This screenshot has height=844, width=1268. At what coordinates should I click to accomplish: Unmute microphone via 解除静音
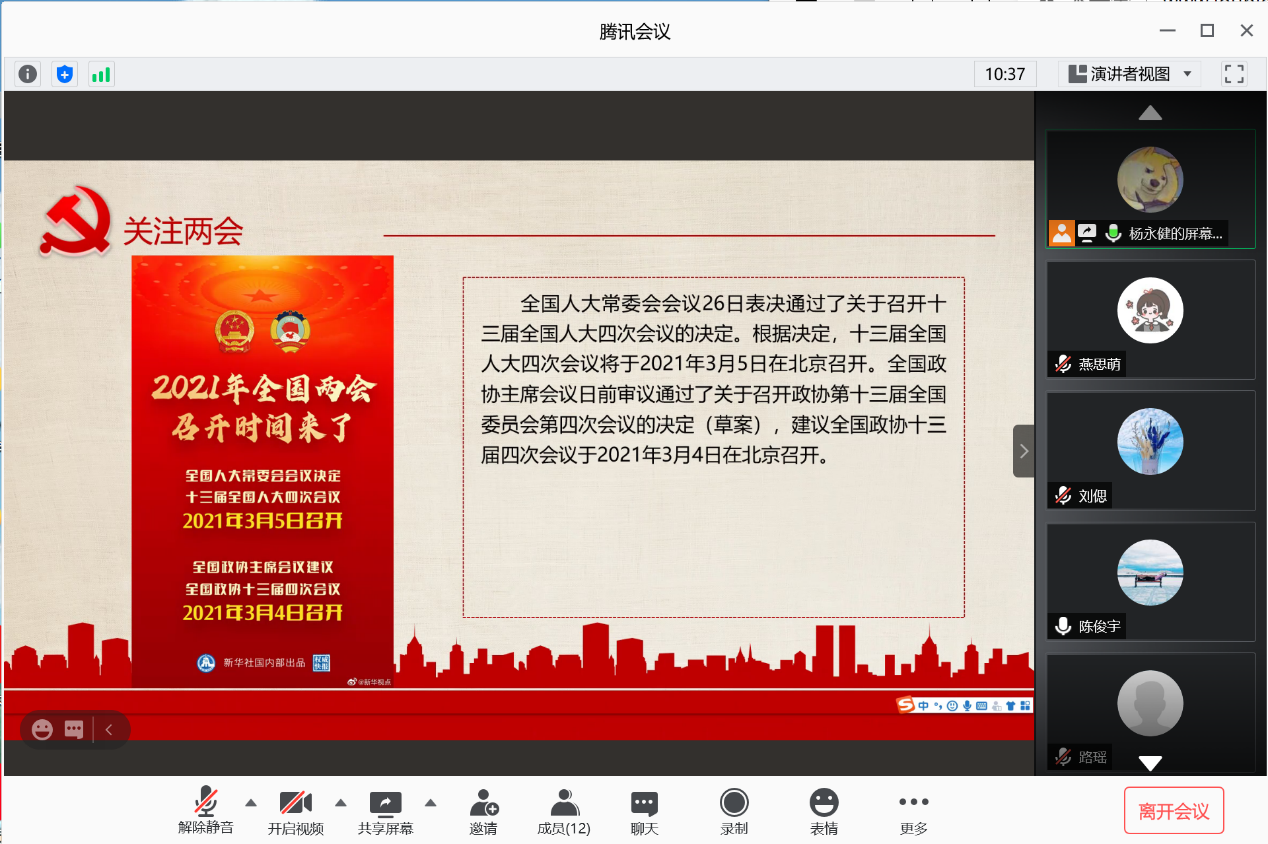point(206,811)
